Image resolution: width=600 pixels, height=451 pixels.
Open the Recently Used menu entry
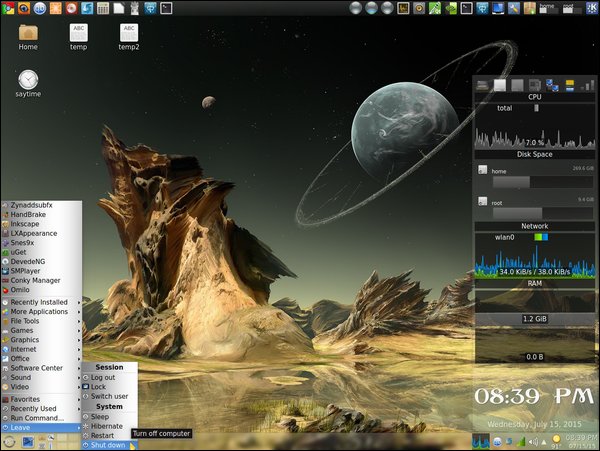tap(41, 409)
